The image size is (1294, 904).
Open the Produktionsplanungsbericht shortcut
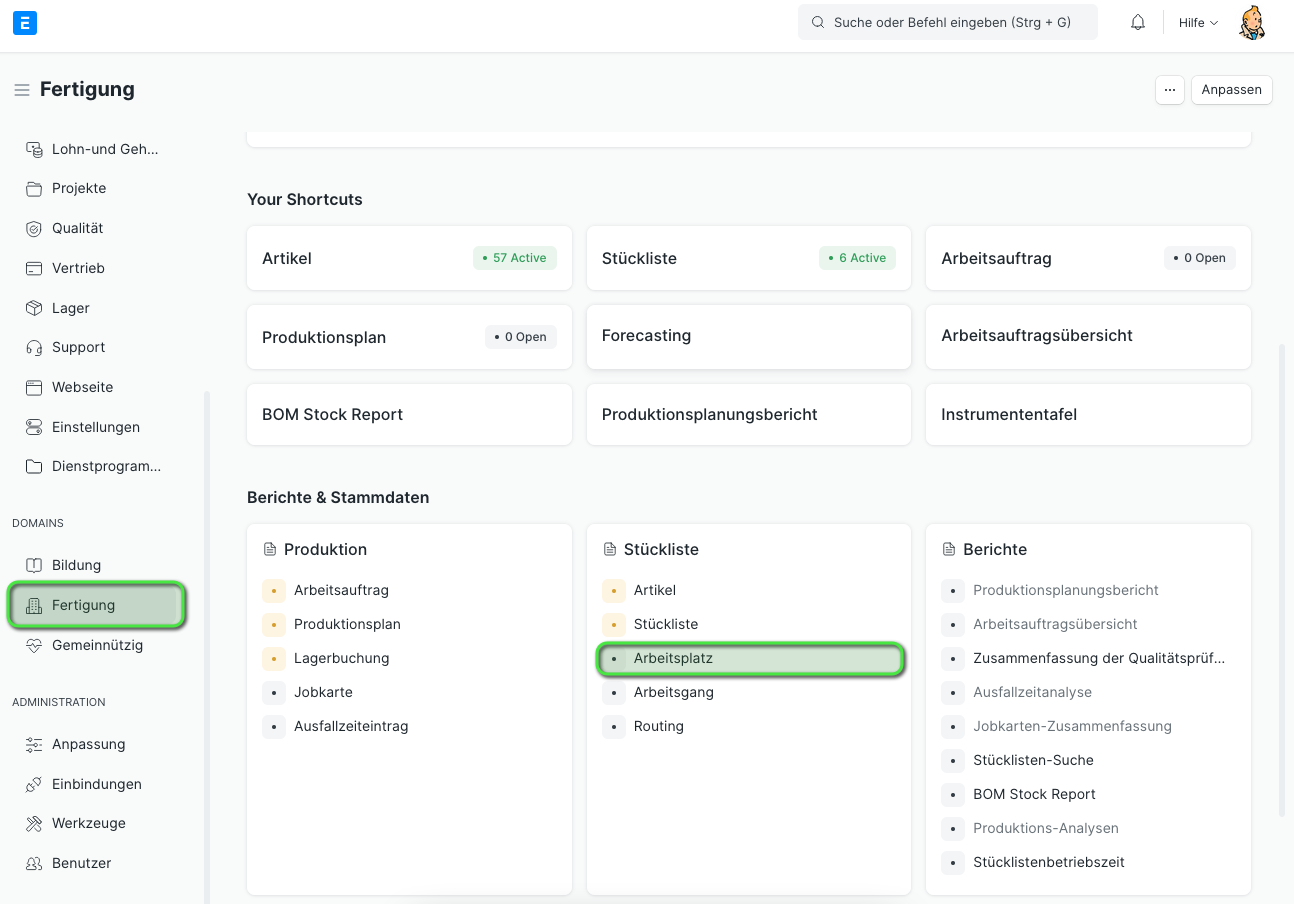point(749,414)
